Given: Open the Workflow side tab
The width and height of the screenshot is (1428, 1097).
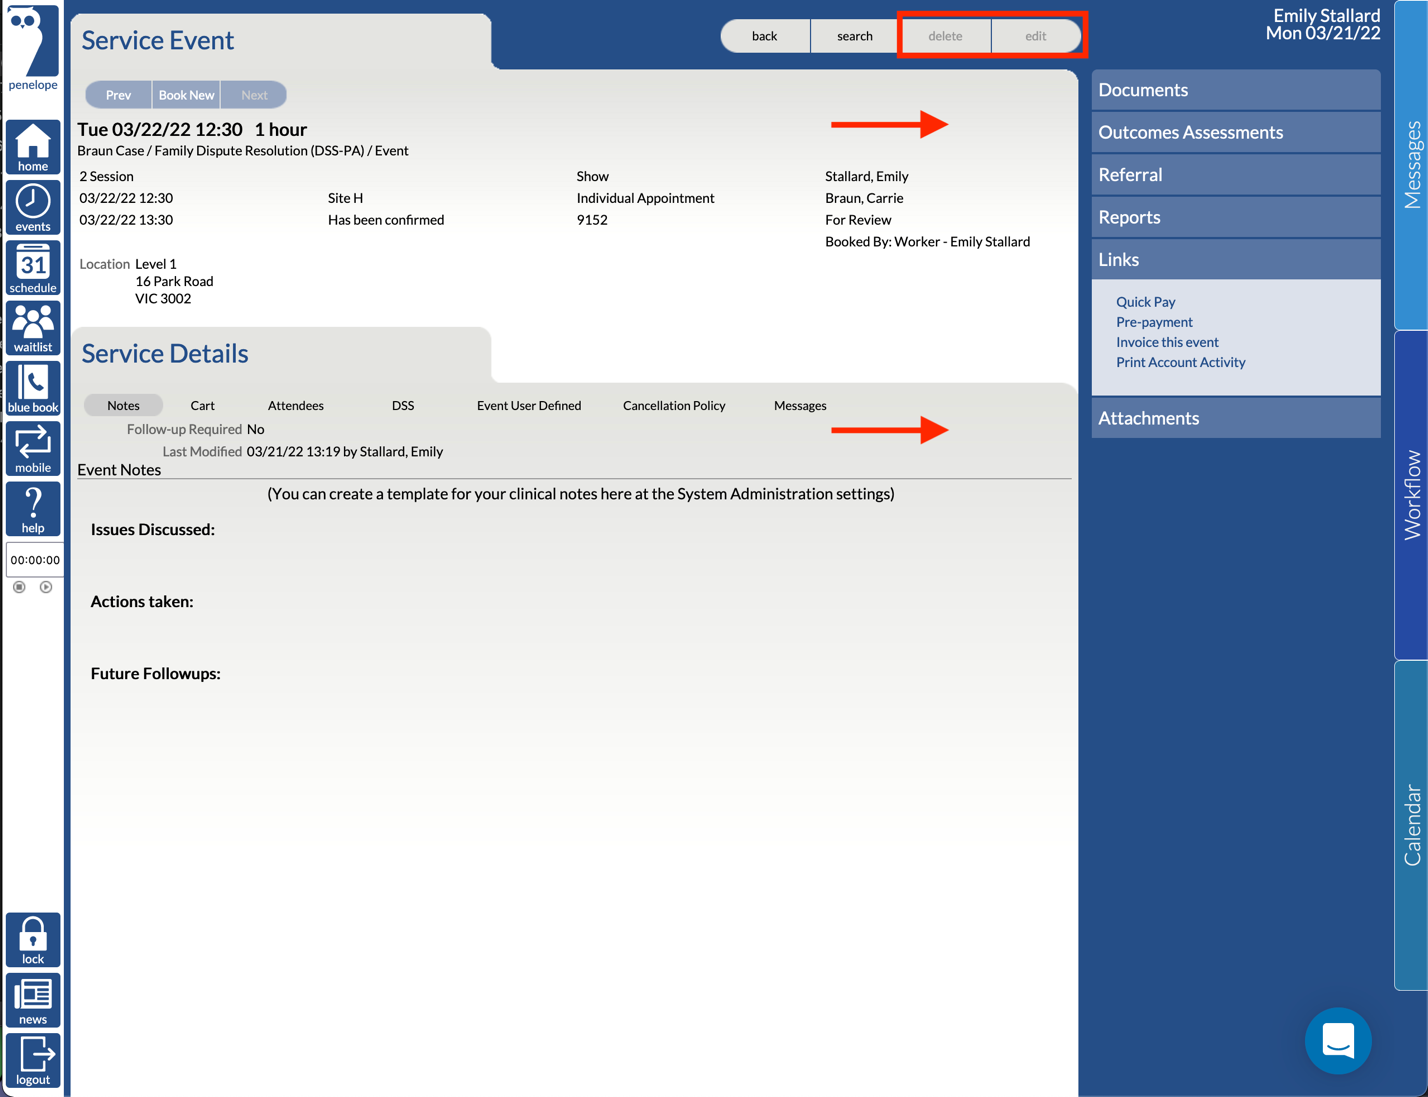Looking at the screenshot, I should [1412, 495].
